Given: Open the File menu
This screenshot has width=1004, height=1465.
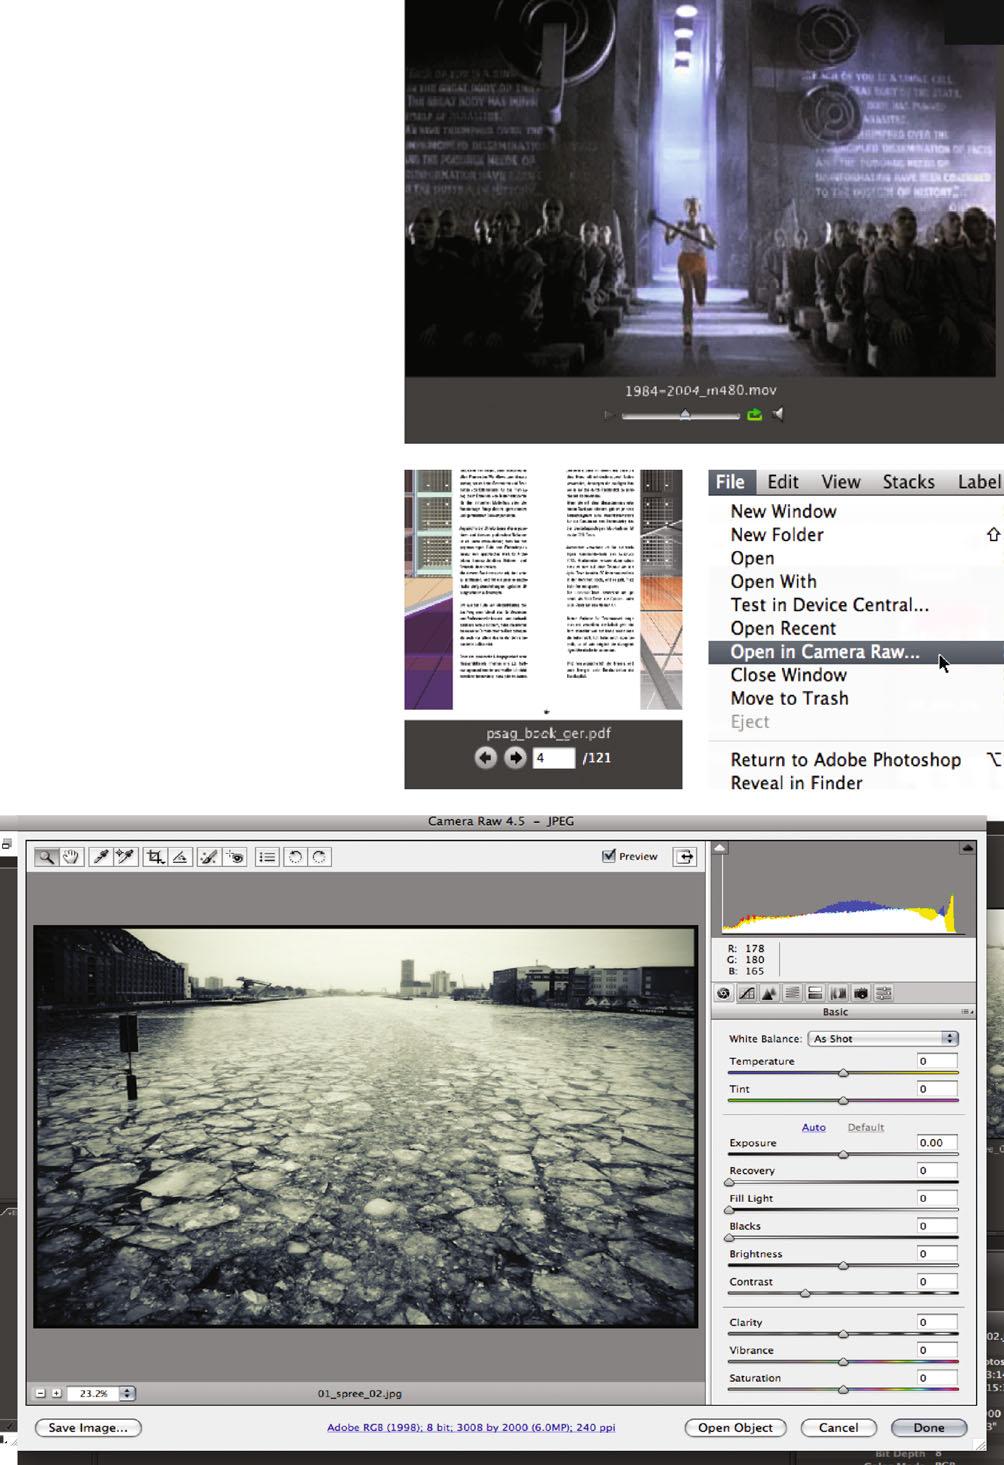Looking at the screenshot, I should 730,482.
